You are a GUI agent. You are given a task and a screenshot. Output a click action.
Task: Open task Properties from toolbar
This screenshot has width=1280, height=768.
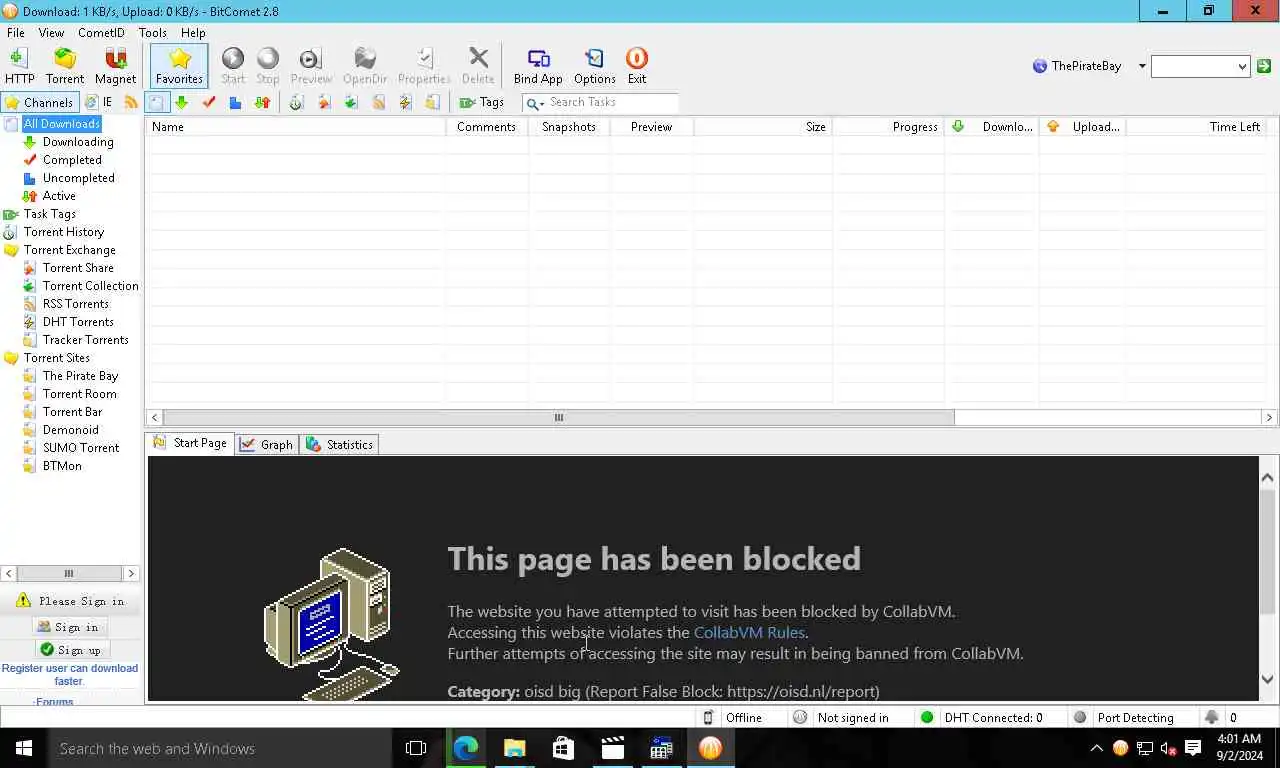click(424, 66)
